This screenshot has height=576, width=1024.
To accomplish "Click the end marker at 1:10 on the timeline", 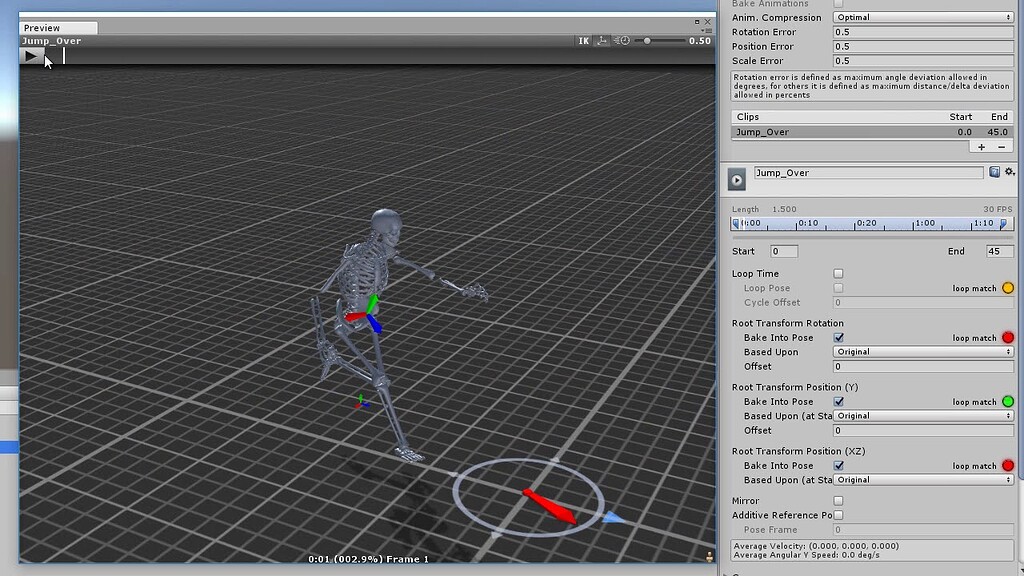I will pos(1004,223).
